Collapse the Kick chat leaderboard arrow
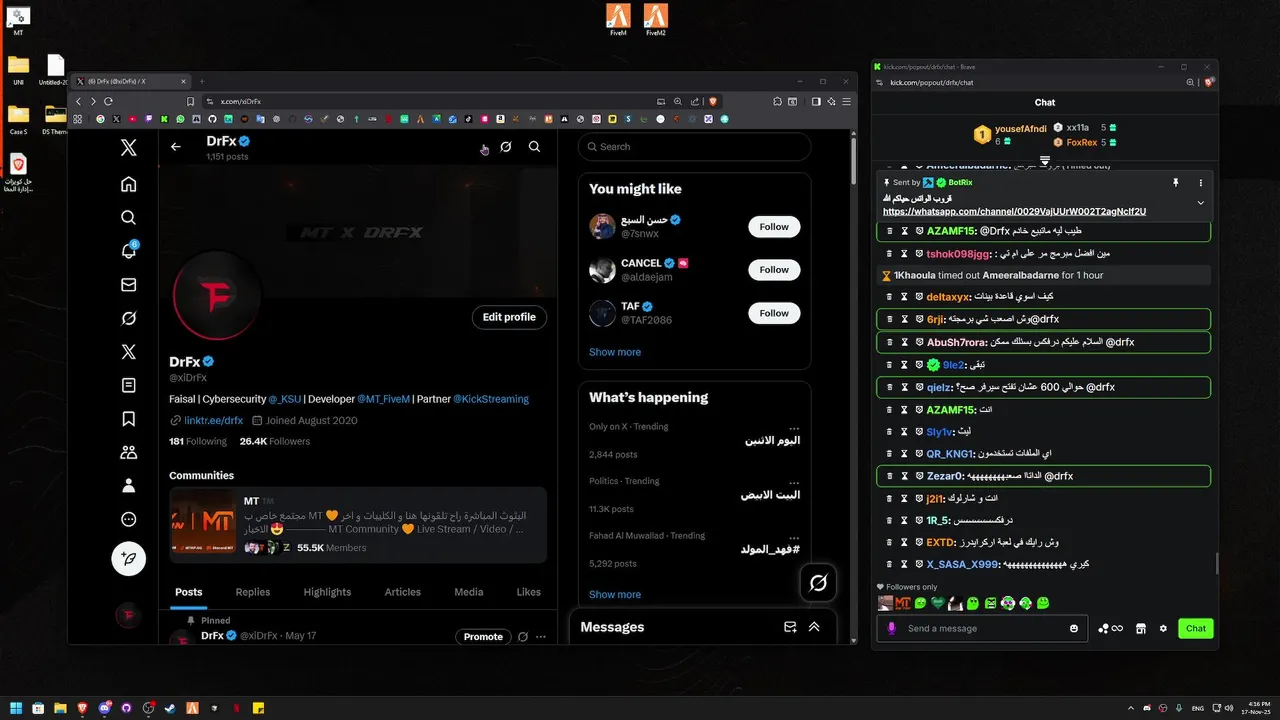The width and height of the screenshot is (1280, 720). tap(1045, 160)
